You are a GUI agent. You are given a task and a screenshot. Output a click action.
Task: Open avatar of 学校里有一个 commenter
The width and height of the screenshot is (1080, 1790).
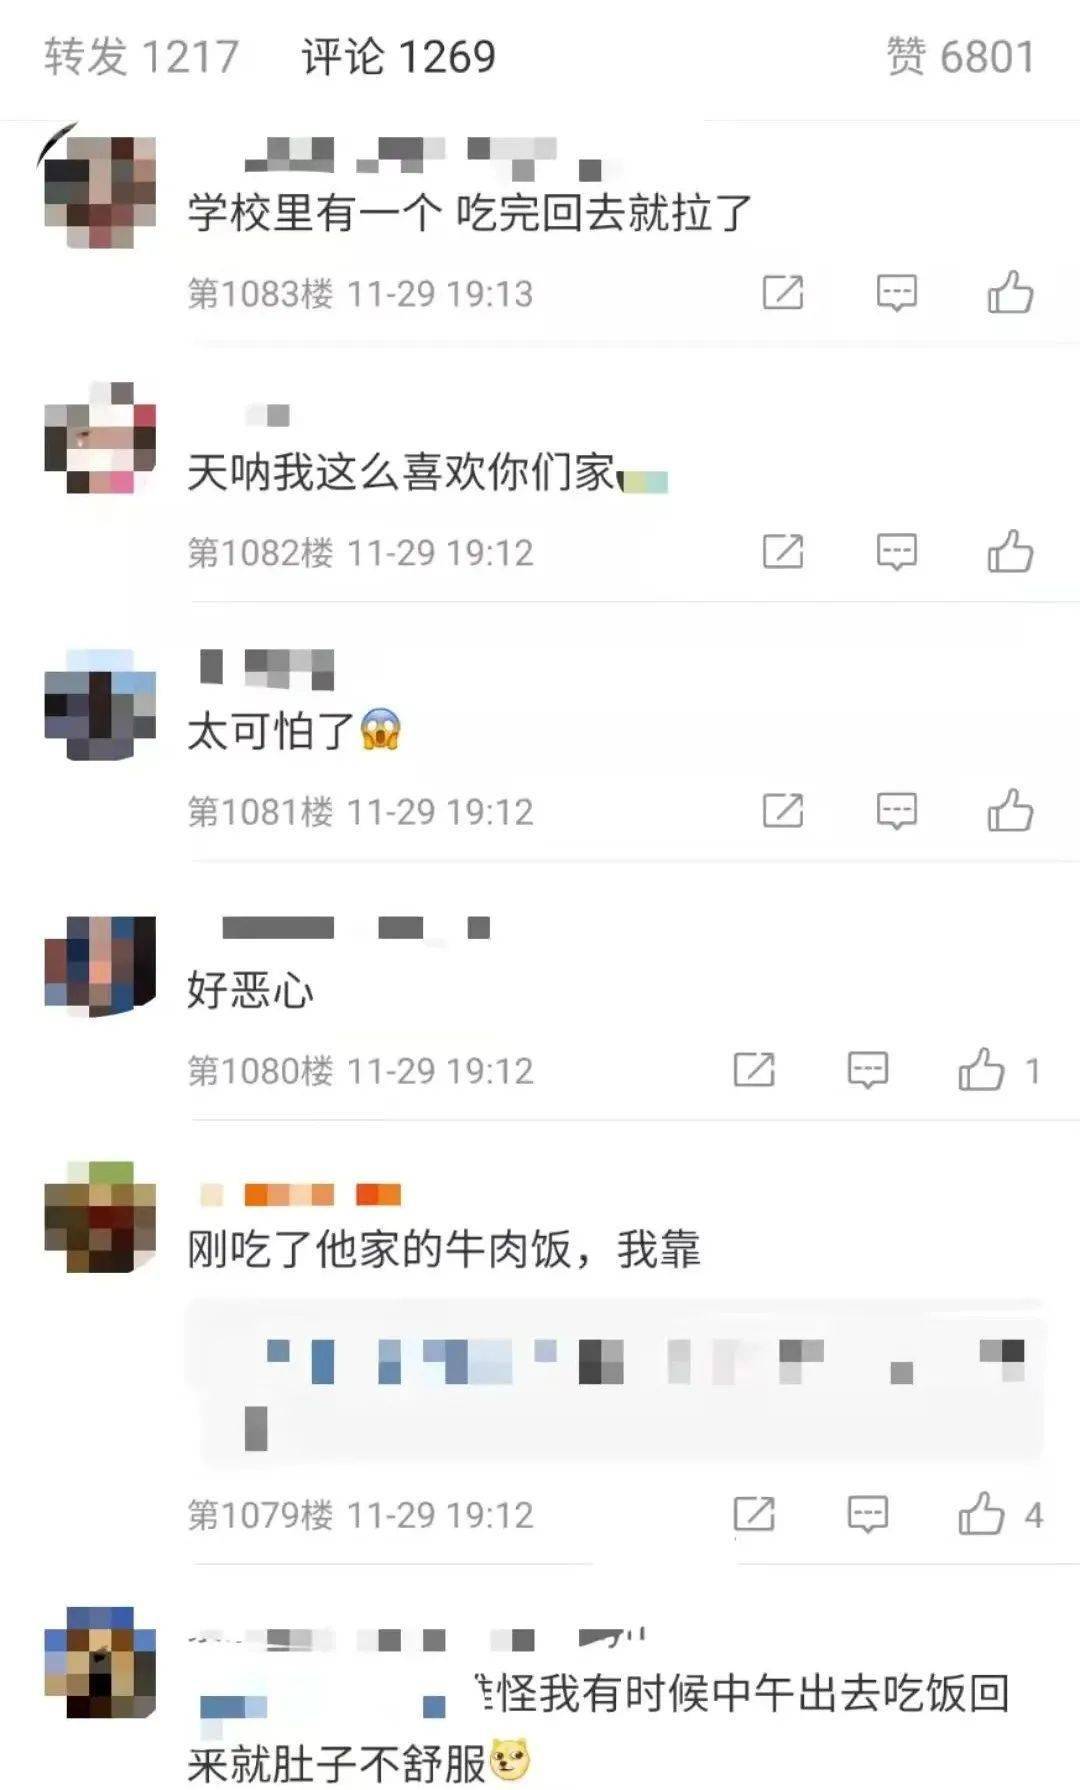click(101, 192)
